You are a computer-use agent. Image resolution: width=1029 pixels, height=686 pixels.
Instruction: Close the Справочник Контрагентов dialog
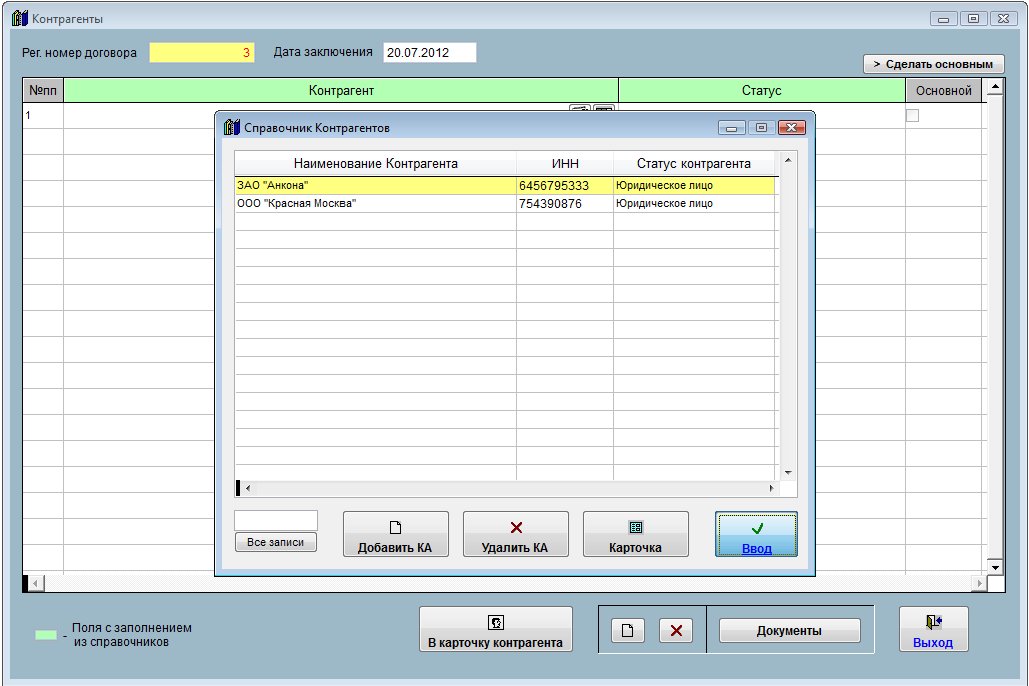(x=791, y=127)
